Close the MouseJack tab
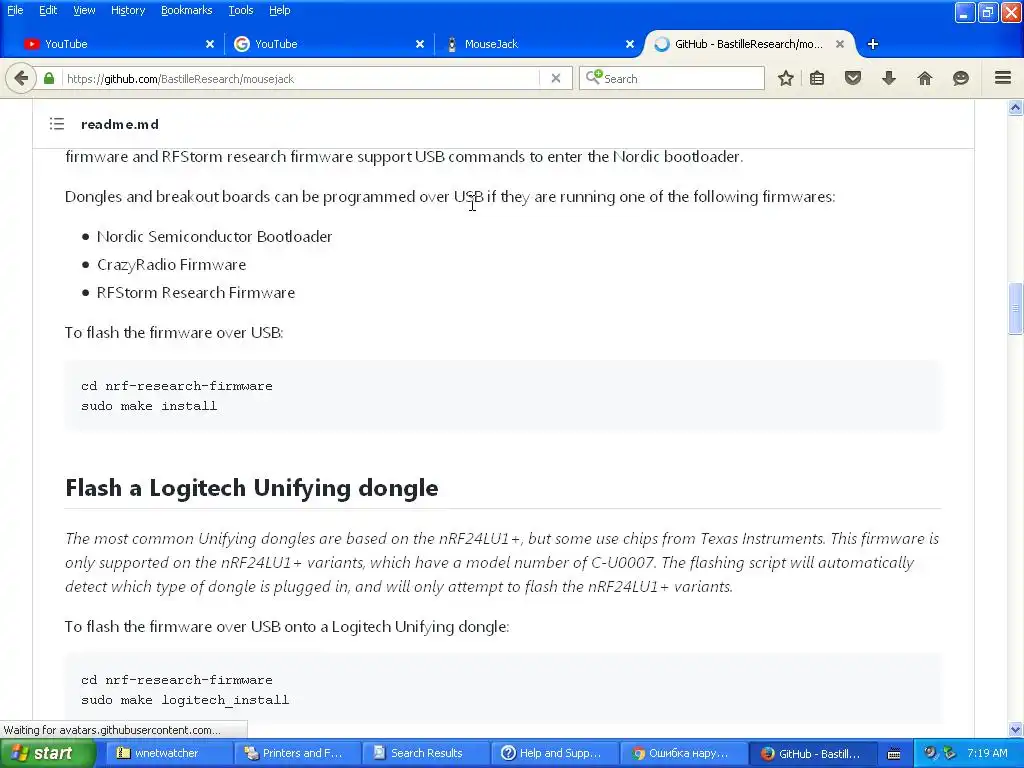 coord(630,44)
